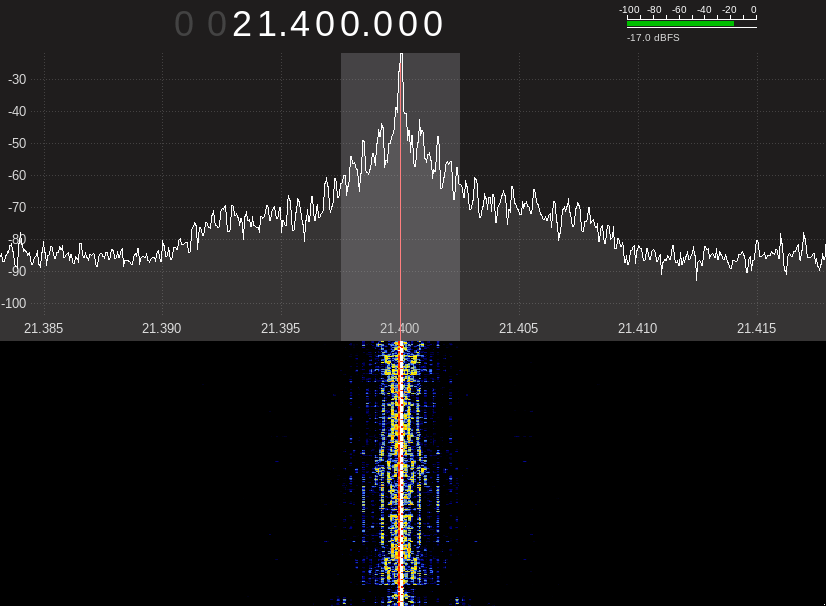Click the 21.415 frequency axis label
Screen dimensions: 826x606
coord(757,328)
